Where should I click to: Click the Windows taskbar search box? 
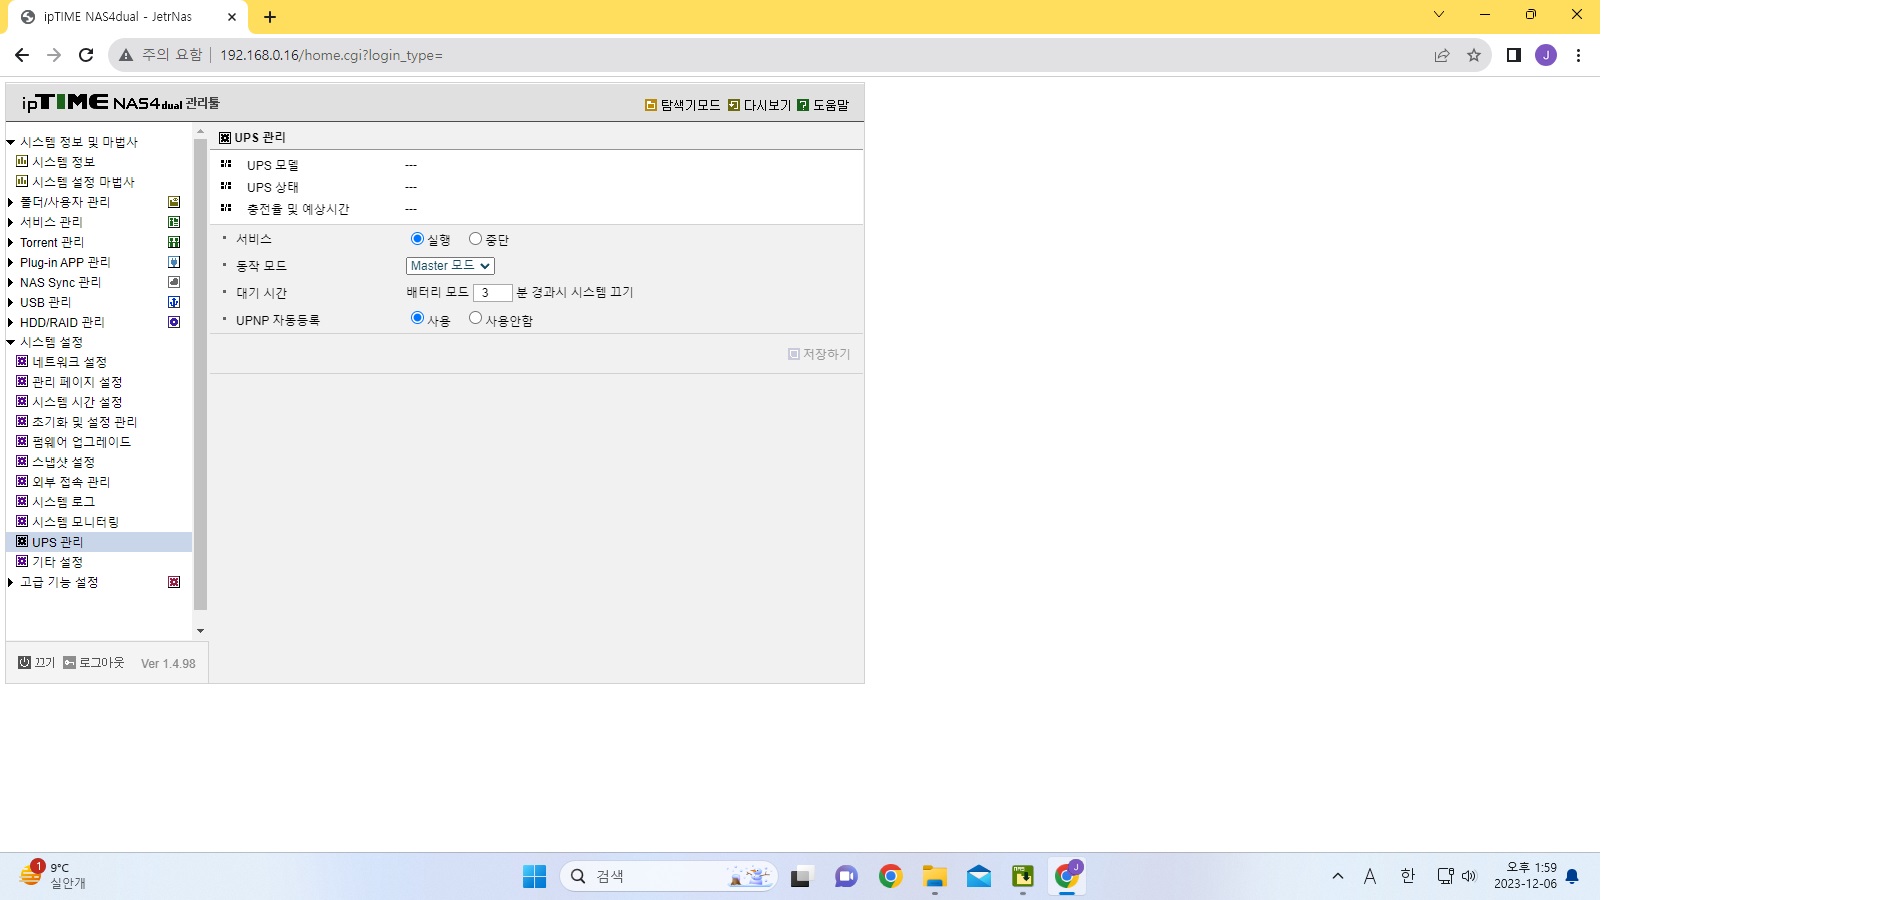click(668, 877)
